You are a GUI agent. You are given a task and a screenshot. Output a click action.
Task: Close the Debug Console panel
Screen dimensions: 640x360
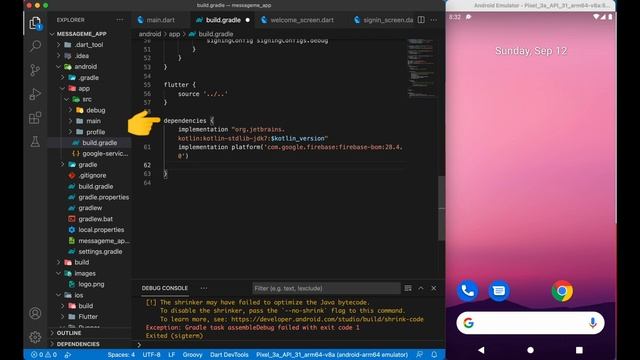pyautogui.click(x=433, y=288)
